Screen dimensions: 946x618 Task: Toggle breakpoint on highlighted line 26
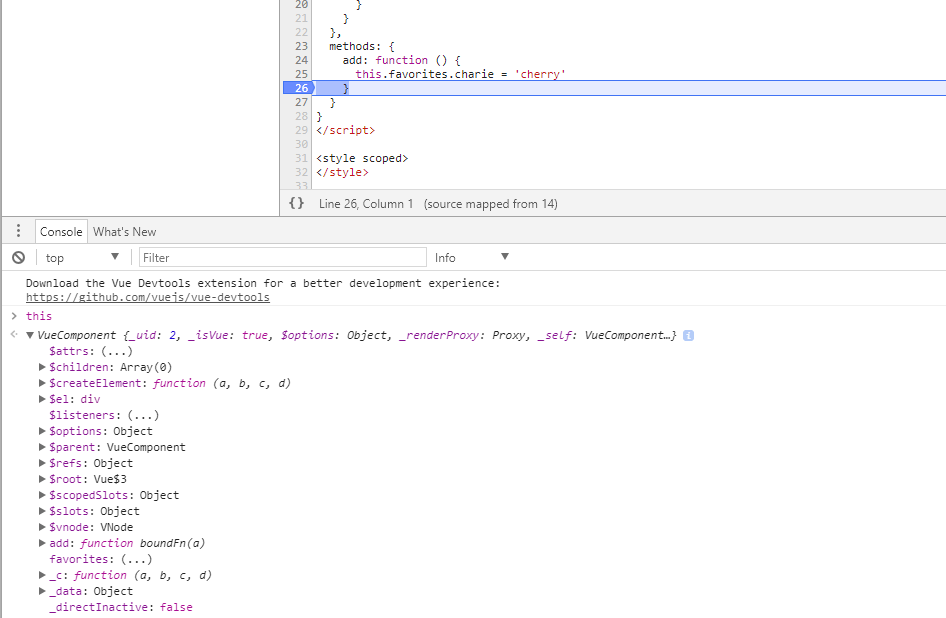(x=299, y=88)
